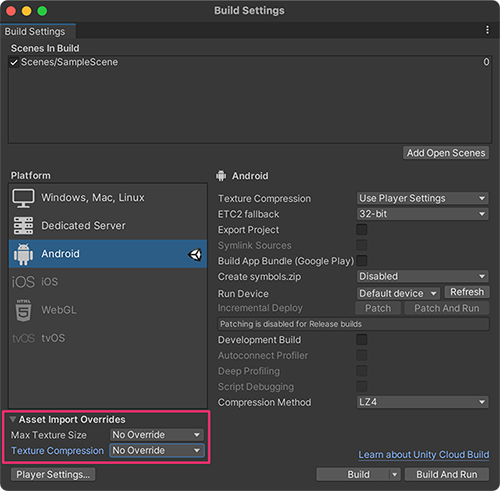
Task: Click Max Texture Size label
Action: click(x=49, y=435)
